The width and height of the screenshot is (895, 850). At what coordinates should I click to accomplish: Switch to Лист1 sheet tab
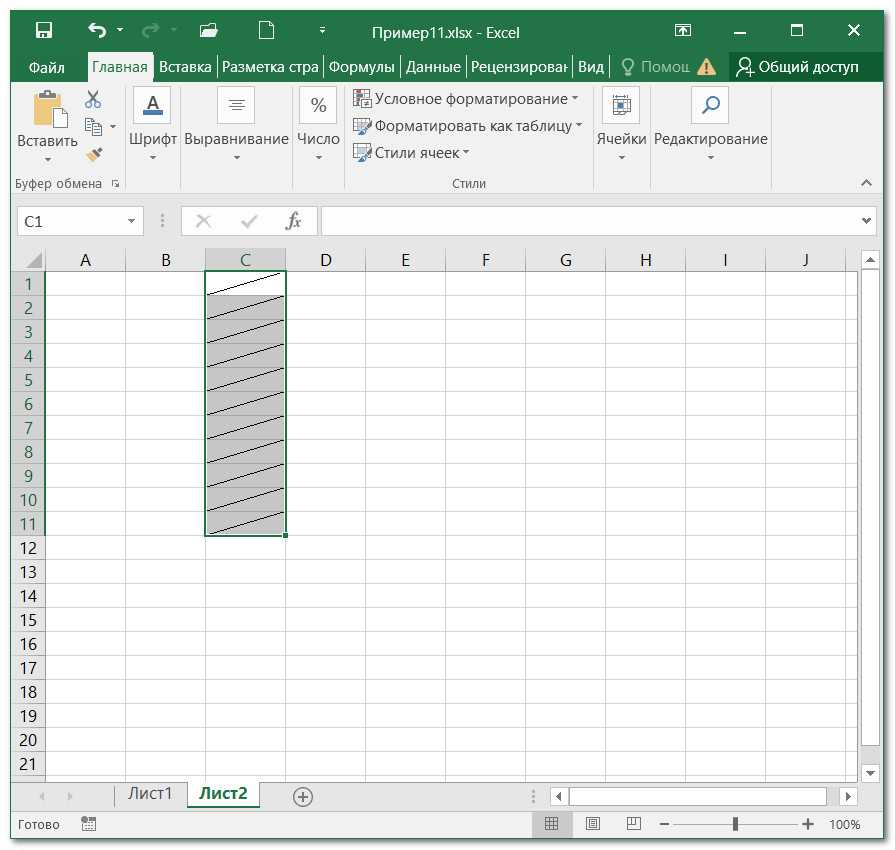coord(150,794)
